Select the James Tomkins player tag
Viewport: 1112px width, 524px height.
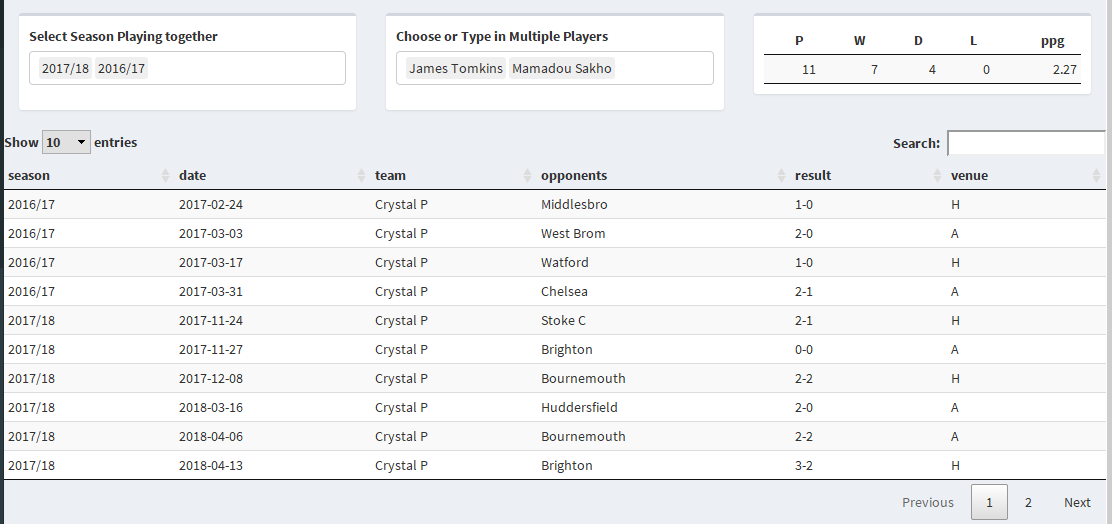(x=456, y=69)
